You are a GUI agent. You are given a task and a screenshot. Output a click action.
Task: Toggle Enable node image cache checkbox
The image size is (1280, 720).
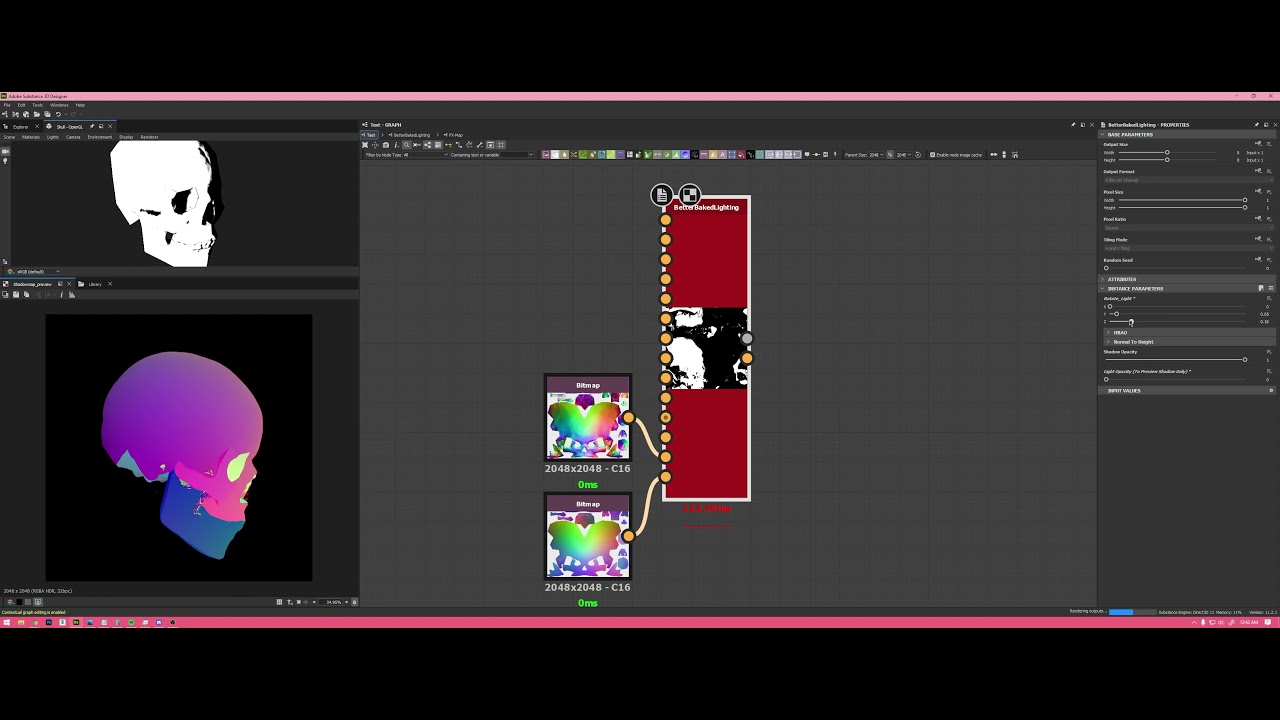click(x=932, y=155)
